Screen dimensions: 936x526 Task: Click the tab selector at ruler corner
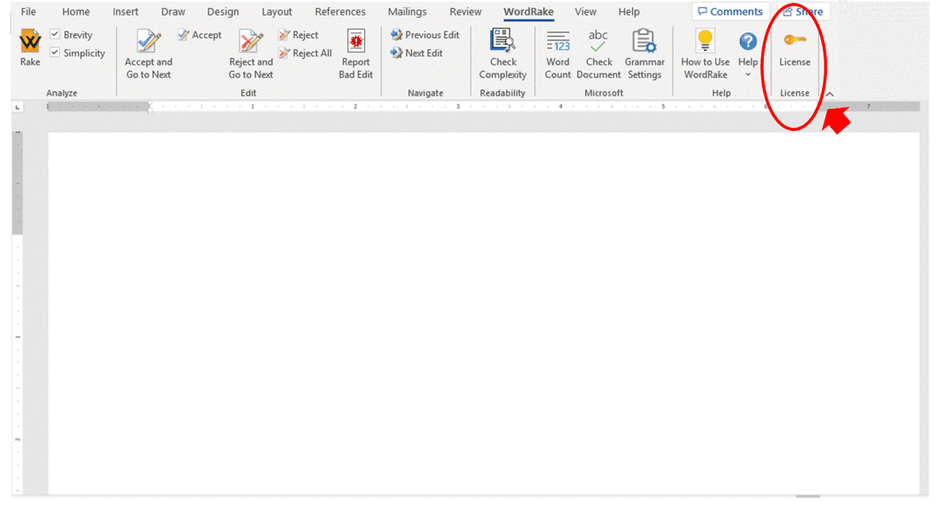tap(17, 107)
